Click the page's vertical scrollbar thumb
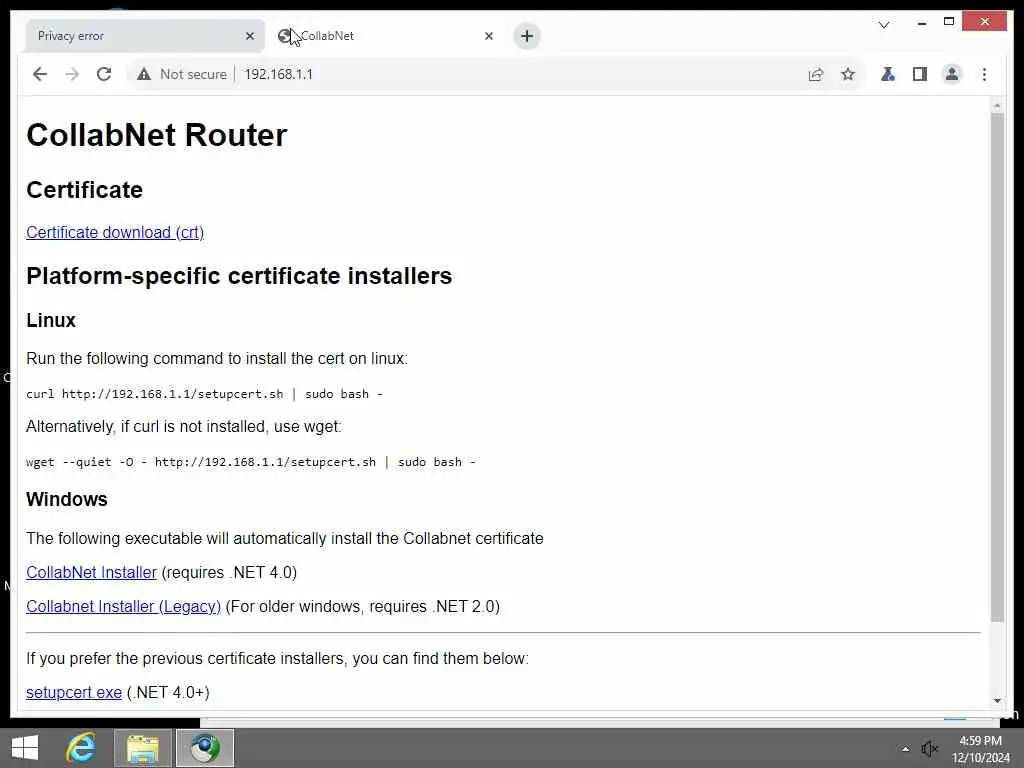1024x768 pixels. pos(997,367)
